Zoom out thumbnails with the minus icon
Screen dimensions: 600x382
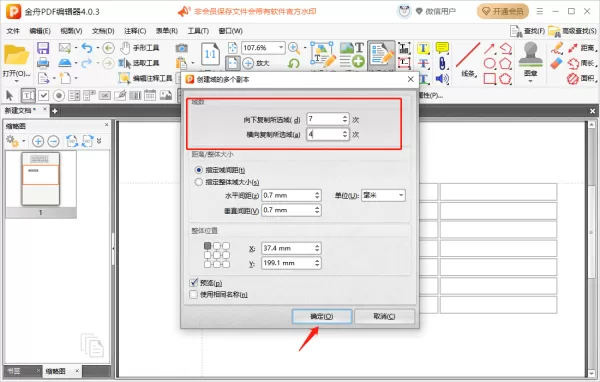click(53, 141)
